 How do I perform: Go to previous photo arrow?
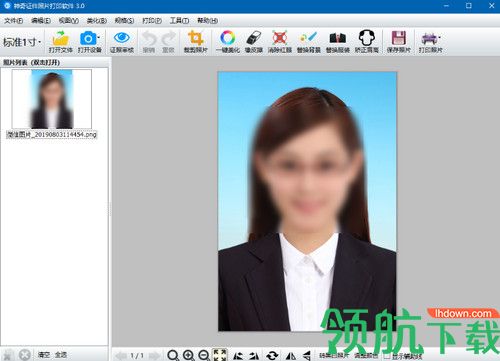[121, 356]
